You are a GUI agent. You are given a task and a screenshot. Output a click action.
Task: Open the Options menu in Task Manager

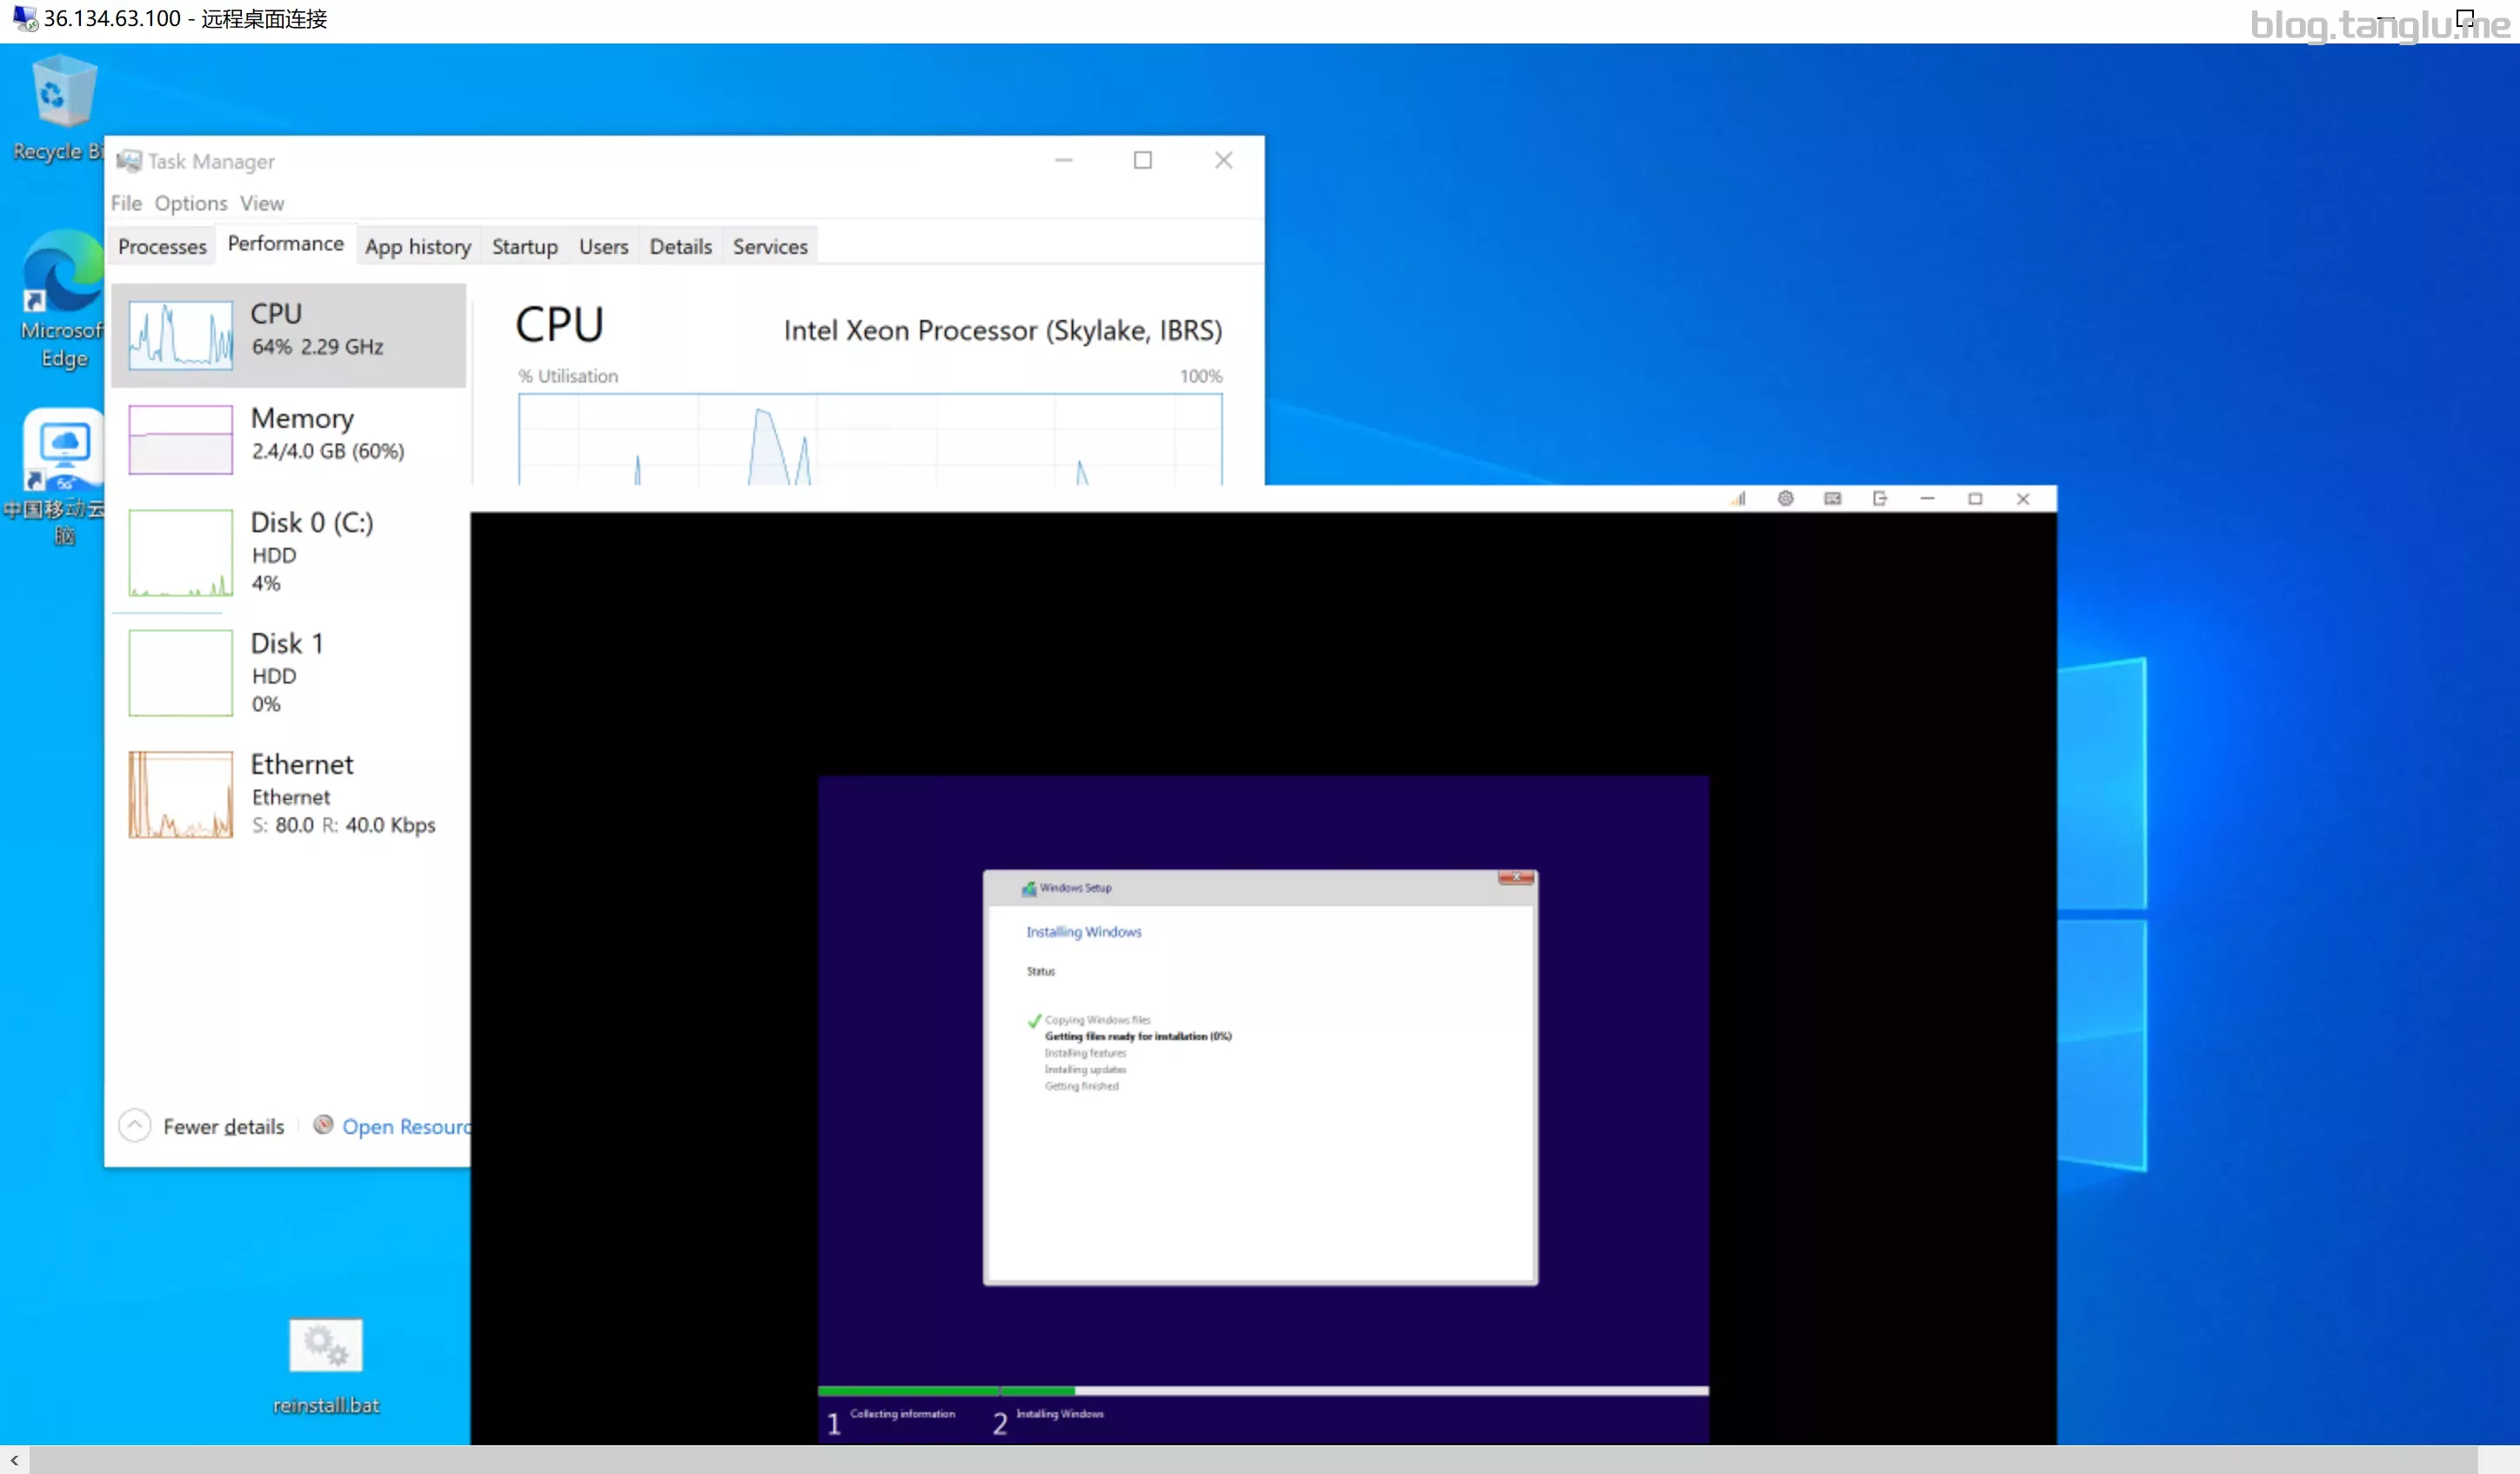click(191, 203)
